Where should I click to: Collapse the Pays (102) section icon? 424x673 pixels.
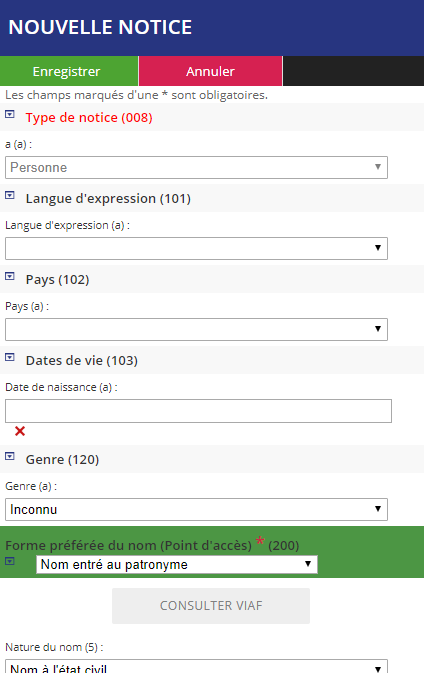[9, 276]
